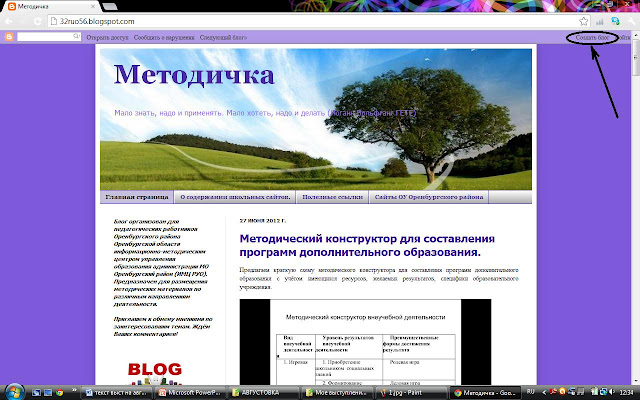Open 'Мое выступлен...' taskbar button
The image size is (640, 400).
tap(337, 393)
